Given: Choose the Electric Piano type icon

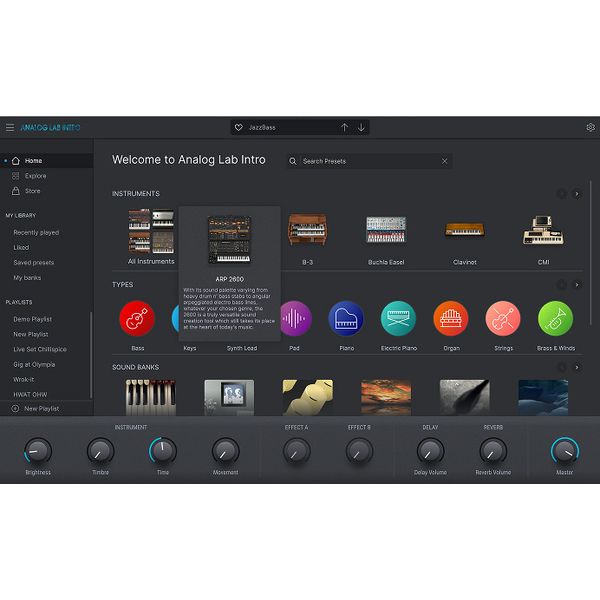Looking at the screenshot, I should click(x=399, y=319).
